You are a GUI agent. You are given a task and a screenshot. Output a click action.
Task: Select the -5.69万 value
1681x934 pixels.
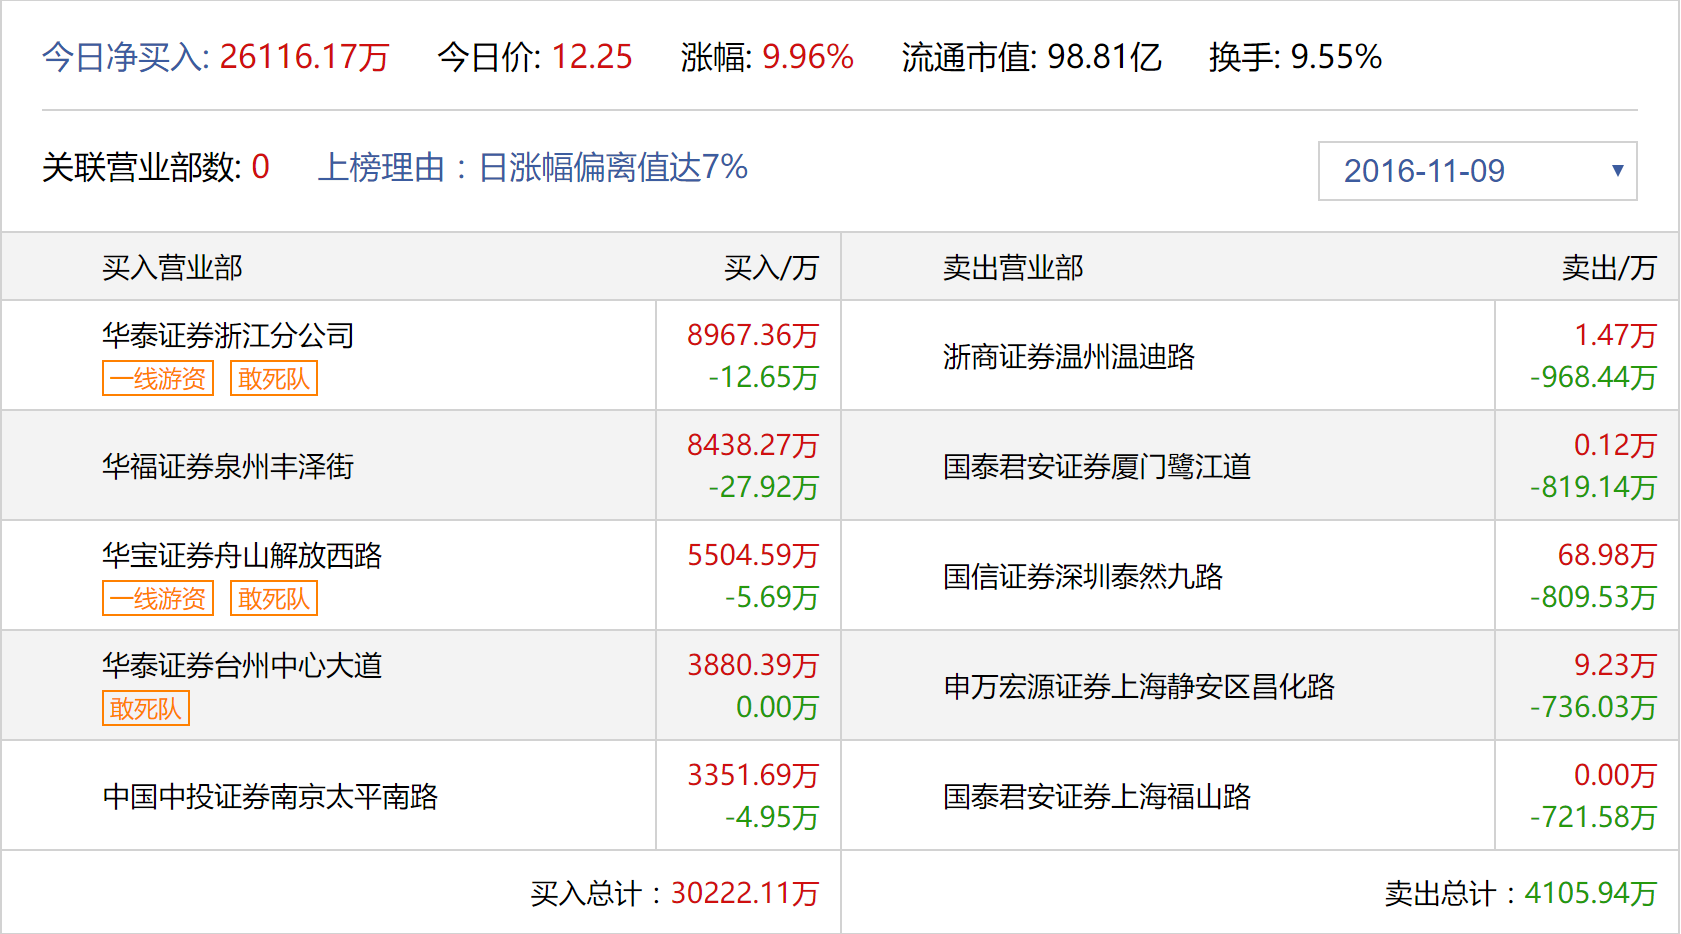click(x=772, y=597)
